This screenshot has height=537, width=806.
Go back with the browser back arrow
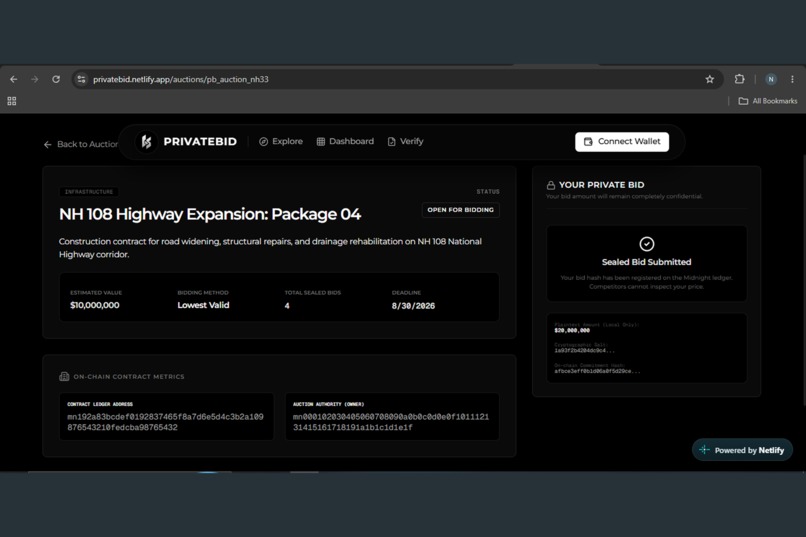click(x=14, y=79)
